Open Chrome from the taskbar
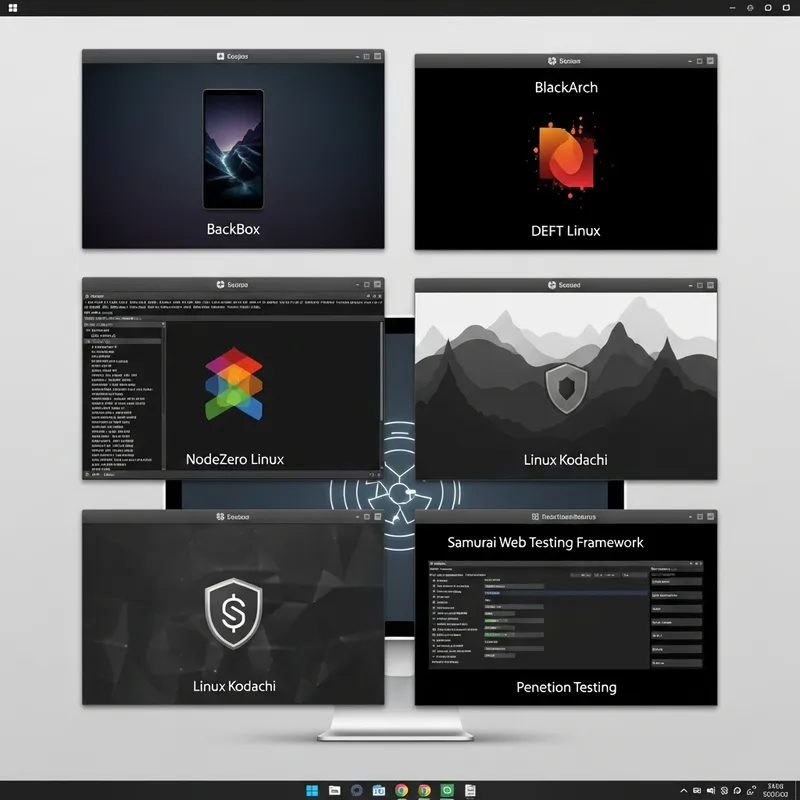800x800 pixels. [x=402, y=790]
